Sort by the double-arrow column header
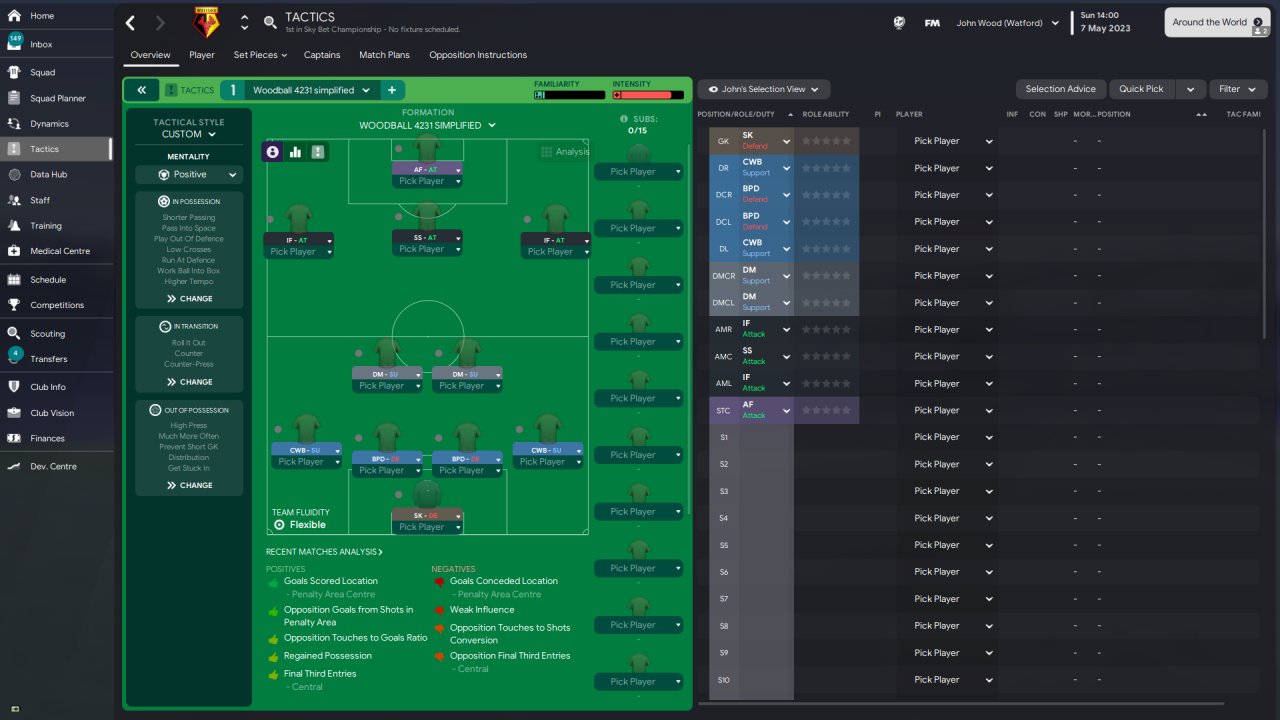 [x=1201, y=114]
